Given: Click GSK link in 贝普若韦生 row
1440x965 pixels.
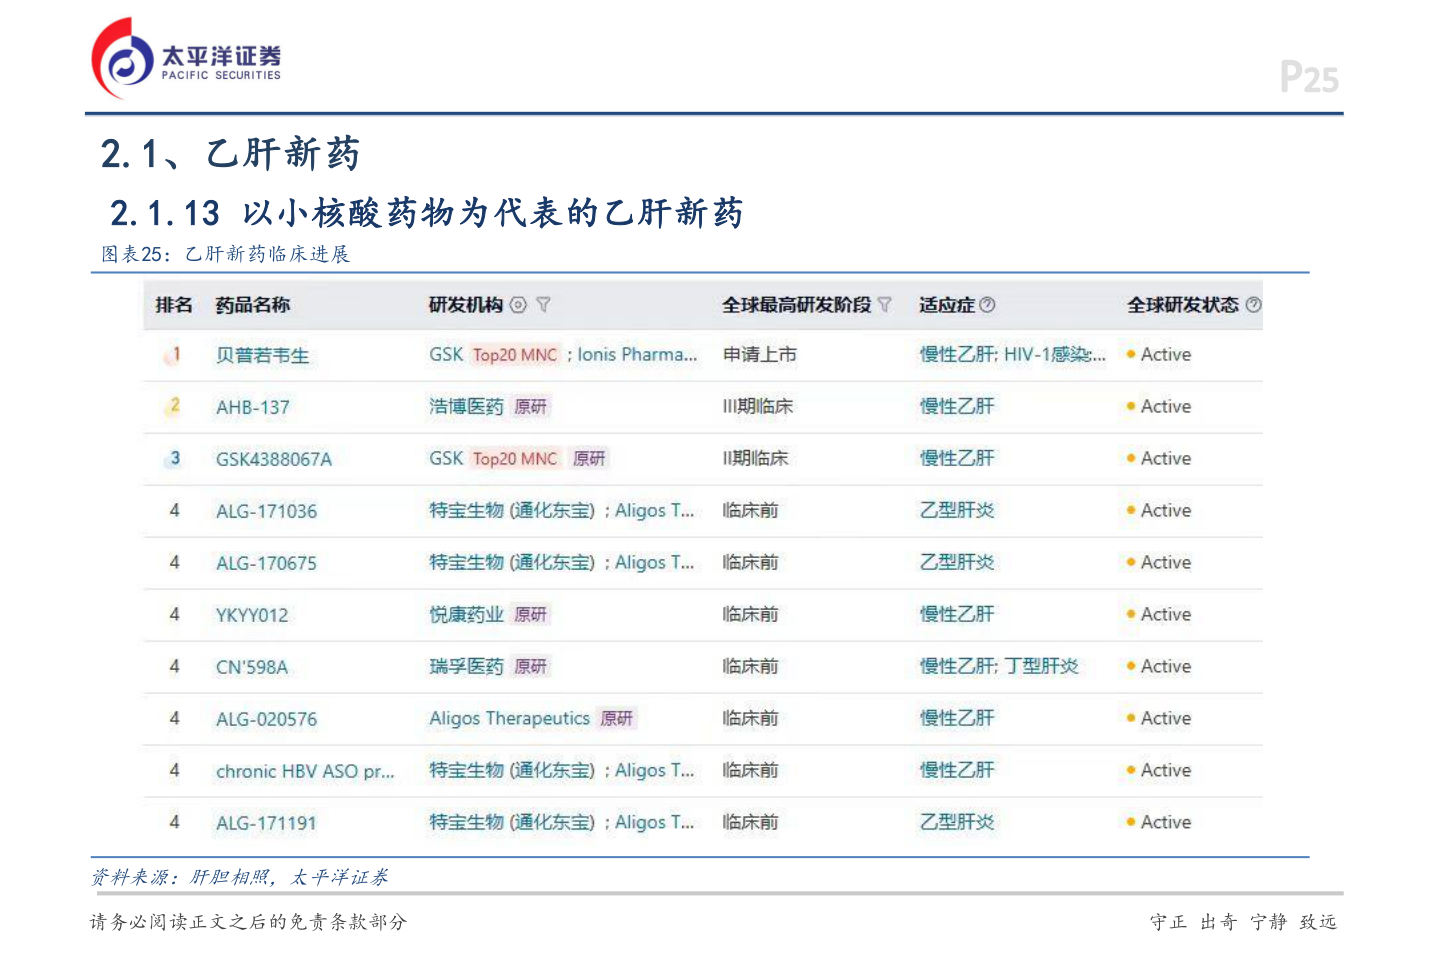Looking at the screenshot, I should (446, 354).
